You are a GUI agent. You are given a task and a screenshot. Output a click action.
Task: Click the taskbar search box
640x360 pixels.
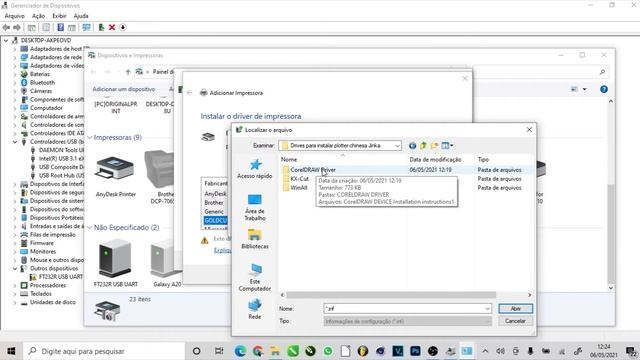104,351
